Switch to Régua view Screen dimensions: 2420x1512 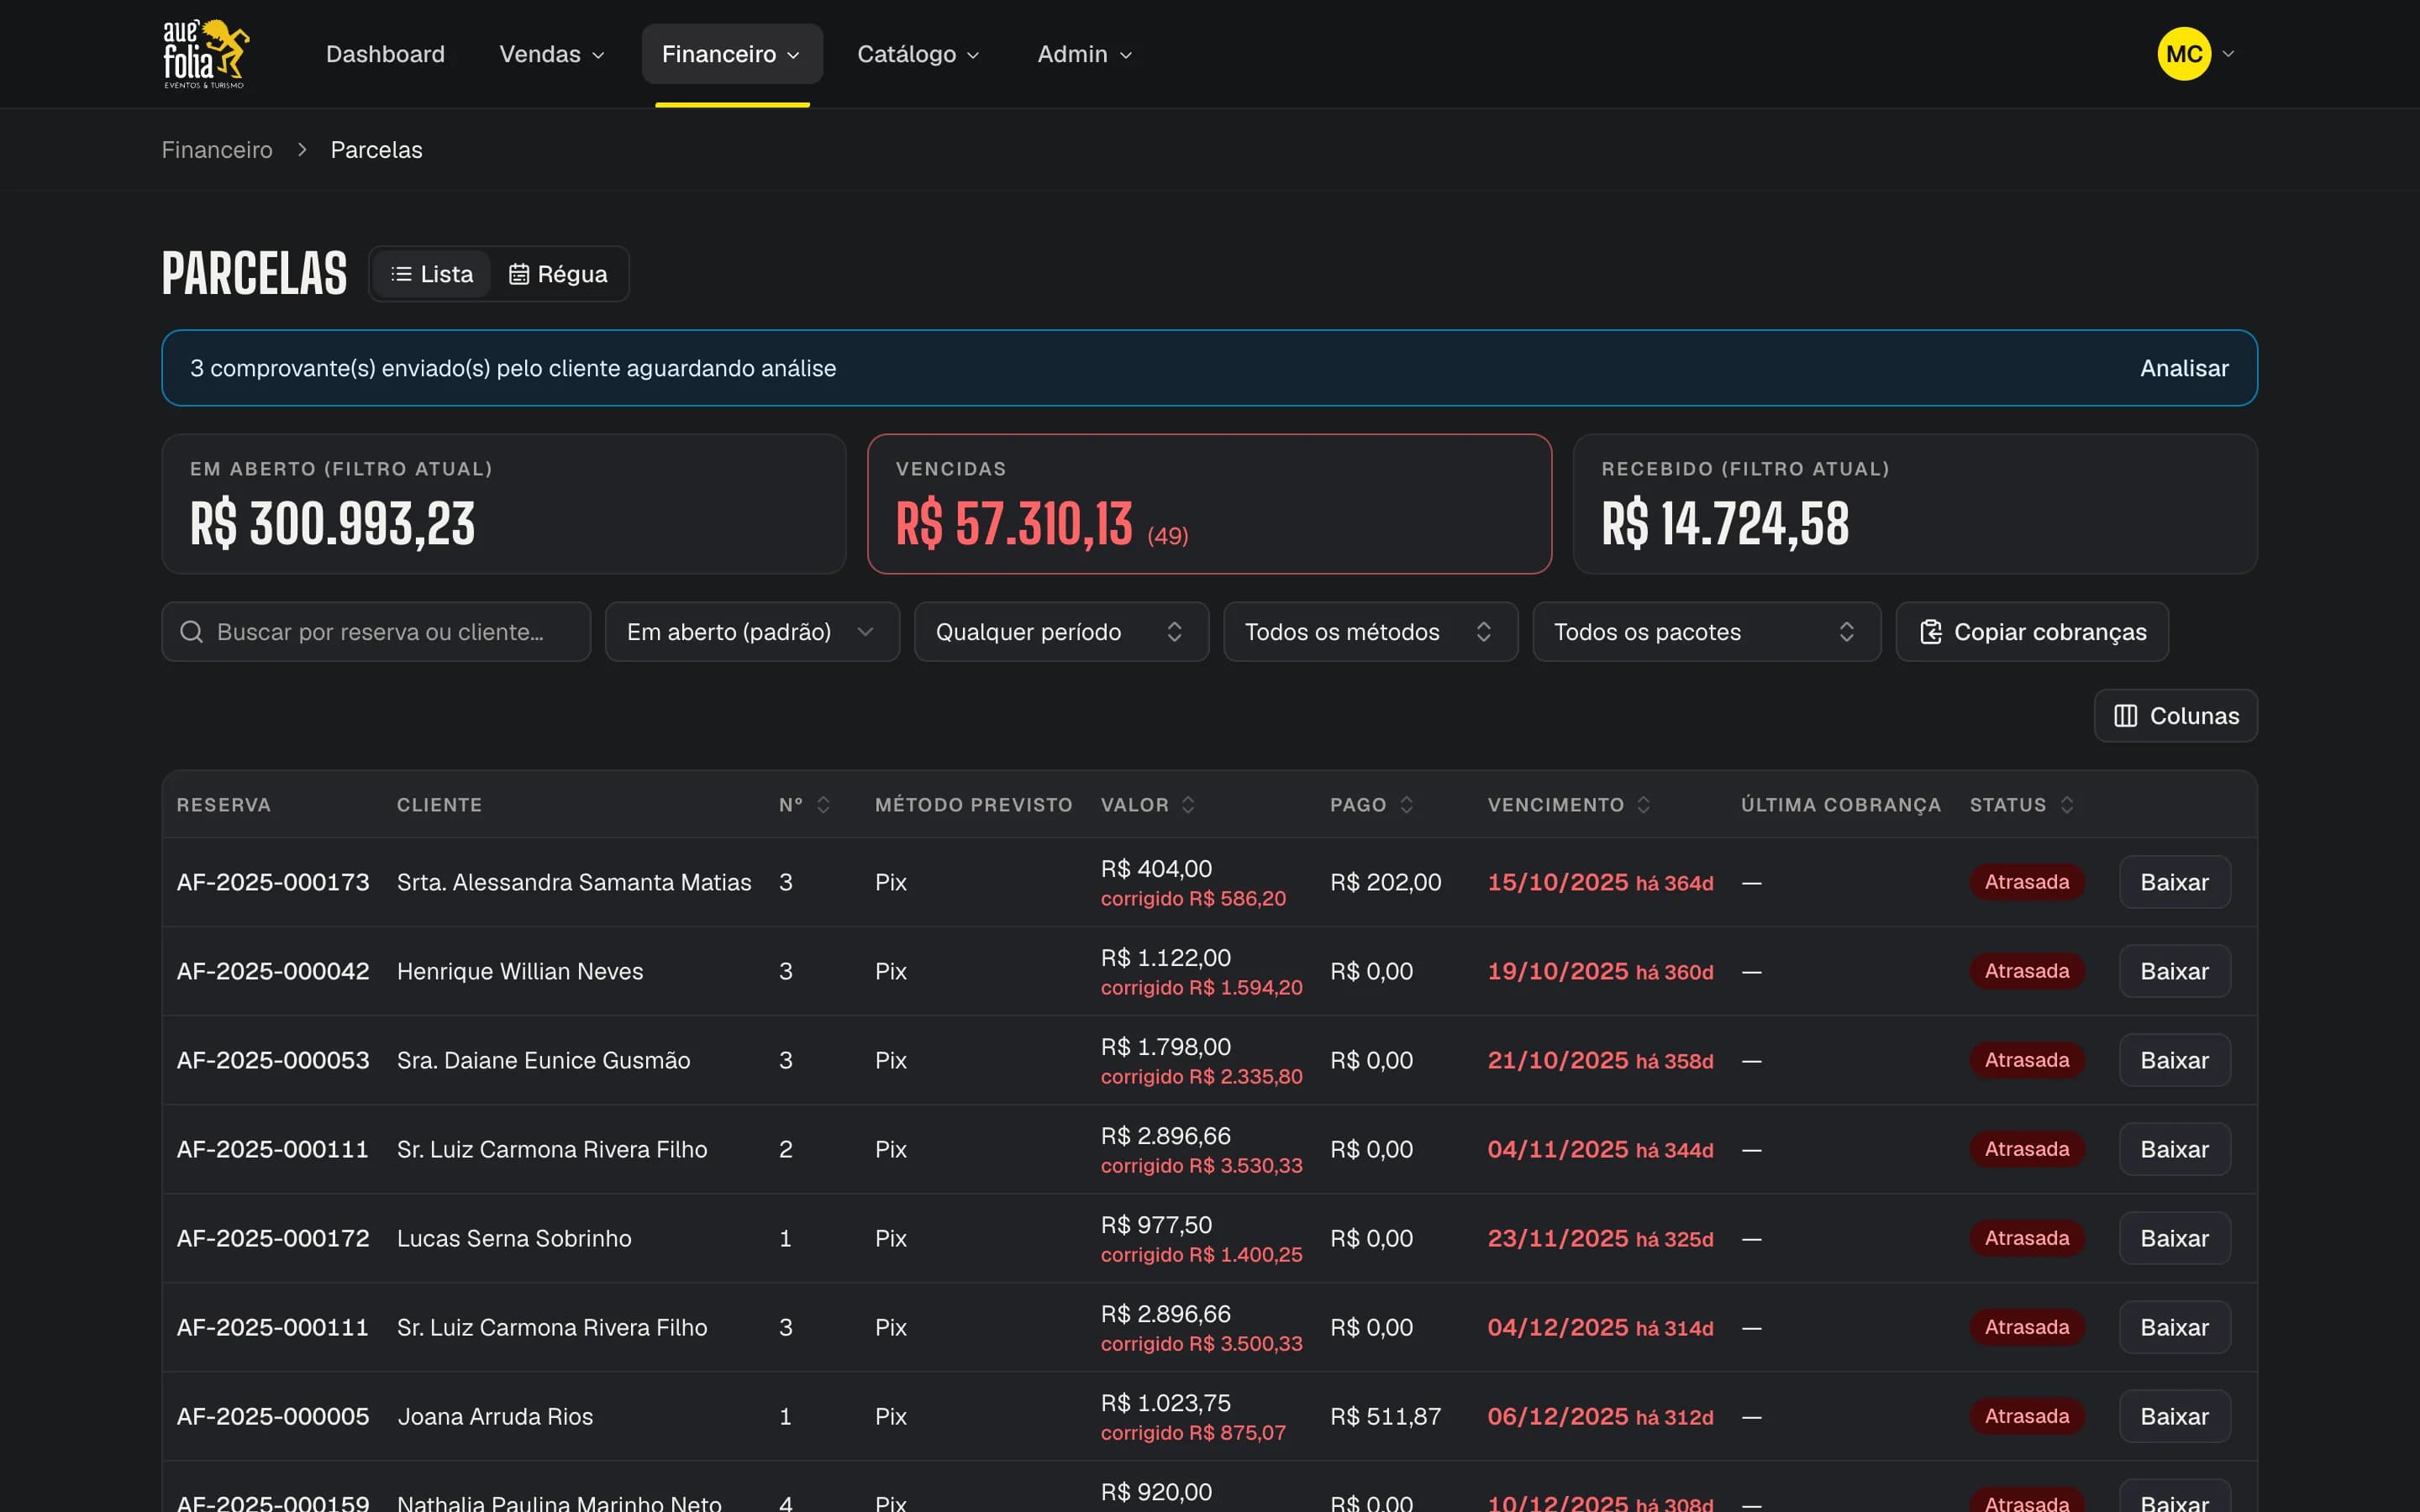pyautogui.click(x=558, y=274)
